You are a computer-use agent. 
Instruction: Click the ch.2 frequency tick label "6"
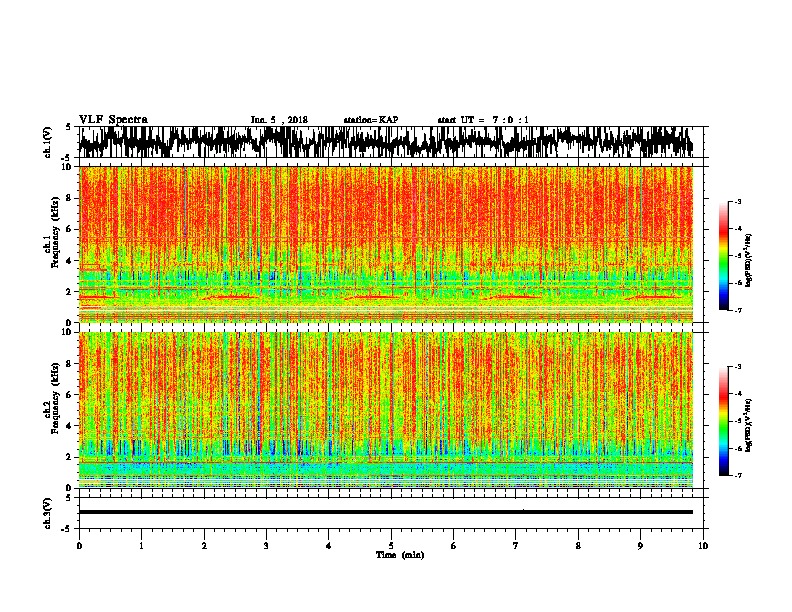(69, 395)
